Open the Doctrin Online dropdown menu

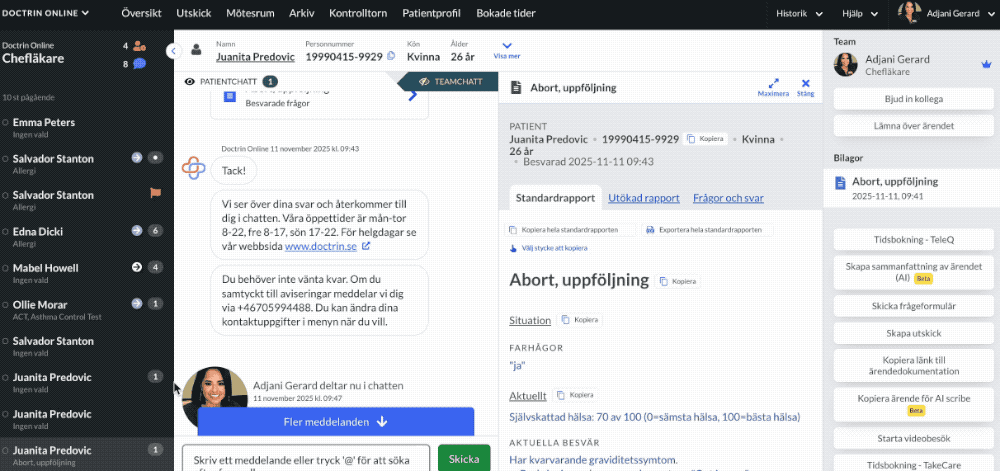coord(45,13)
